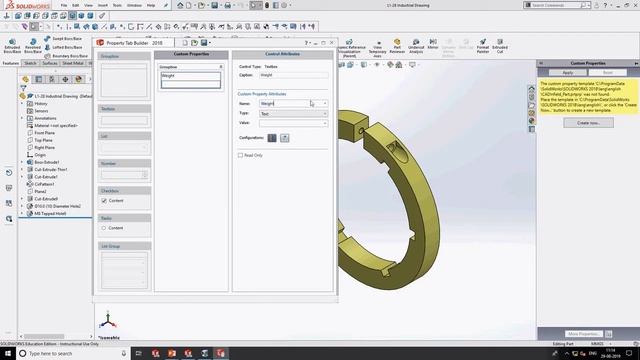Click the Print icon in SolidWorks toolbar

(x=227, y=5)
